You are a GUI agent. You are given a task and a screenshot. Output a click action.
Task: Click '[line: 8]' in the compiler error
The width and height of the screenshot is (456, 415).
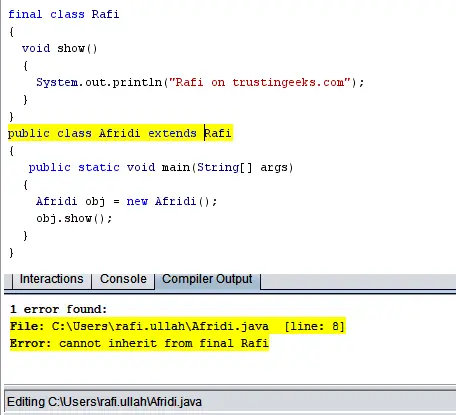coord(314,326)
